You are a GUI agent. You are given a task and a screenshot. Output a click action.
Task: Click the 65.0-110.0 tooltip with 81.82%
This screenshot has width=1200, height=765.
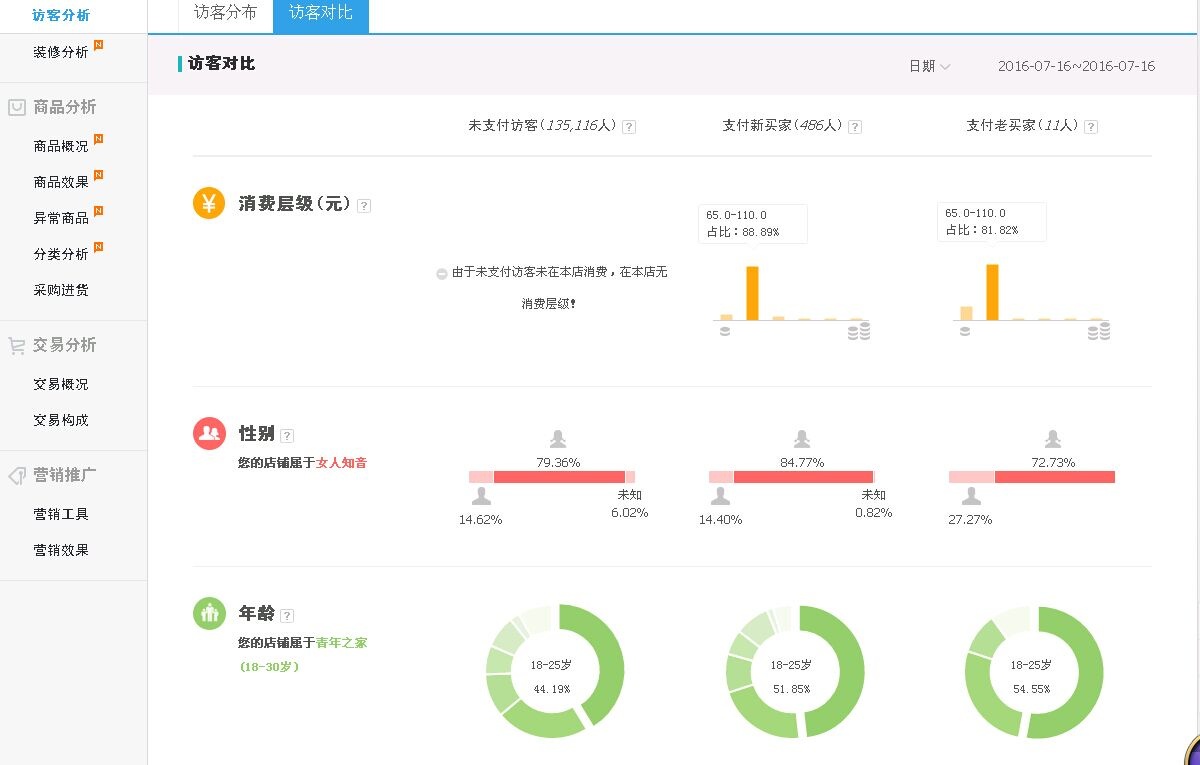tap(992, 222)
